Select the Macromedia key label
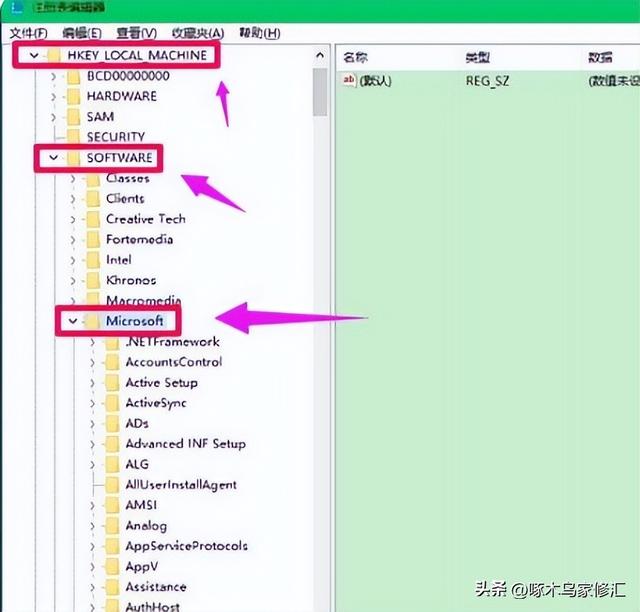The image size is (640, 612). click(143, 300)
